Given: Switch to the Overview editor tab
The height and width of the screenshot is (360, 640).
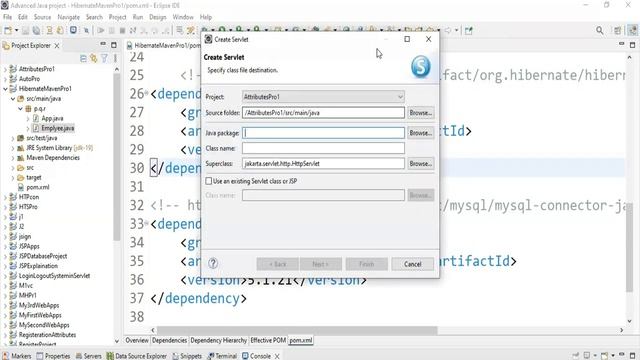Looking at the screenshot, I should (x=137, y=340).
